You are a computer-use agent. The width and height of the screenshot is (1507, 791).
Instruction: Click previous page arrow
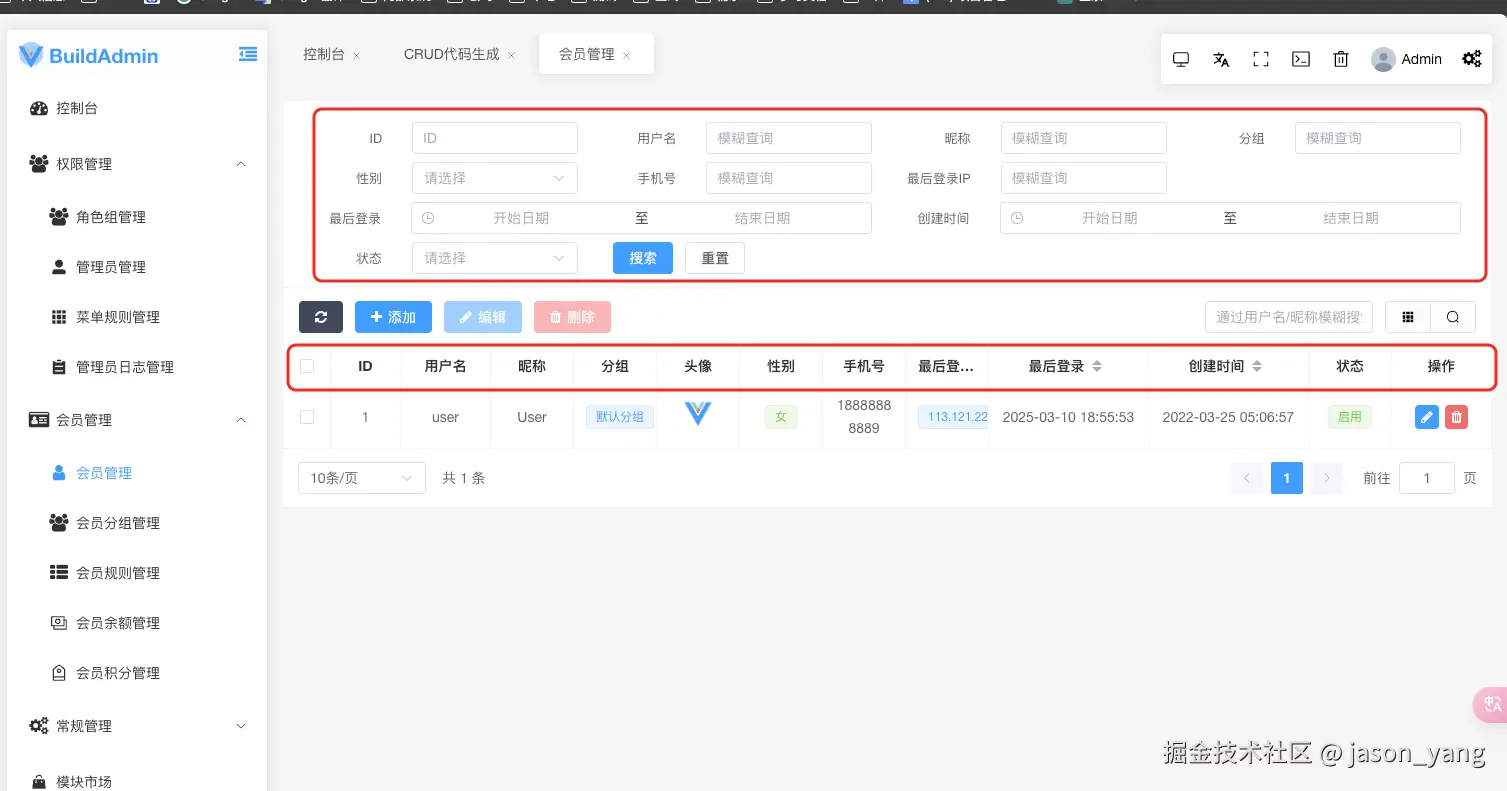point(1247,478)
